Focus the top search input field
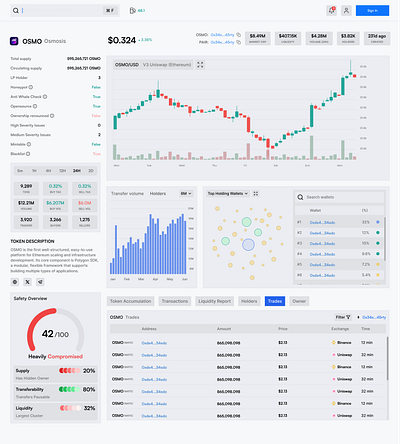The width and height of the screenshot is (400, 444). click(x=65, y=11)
